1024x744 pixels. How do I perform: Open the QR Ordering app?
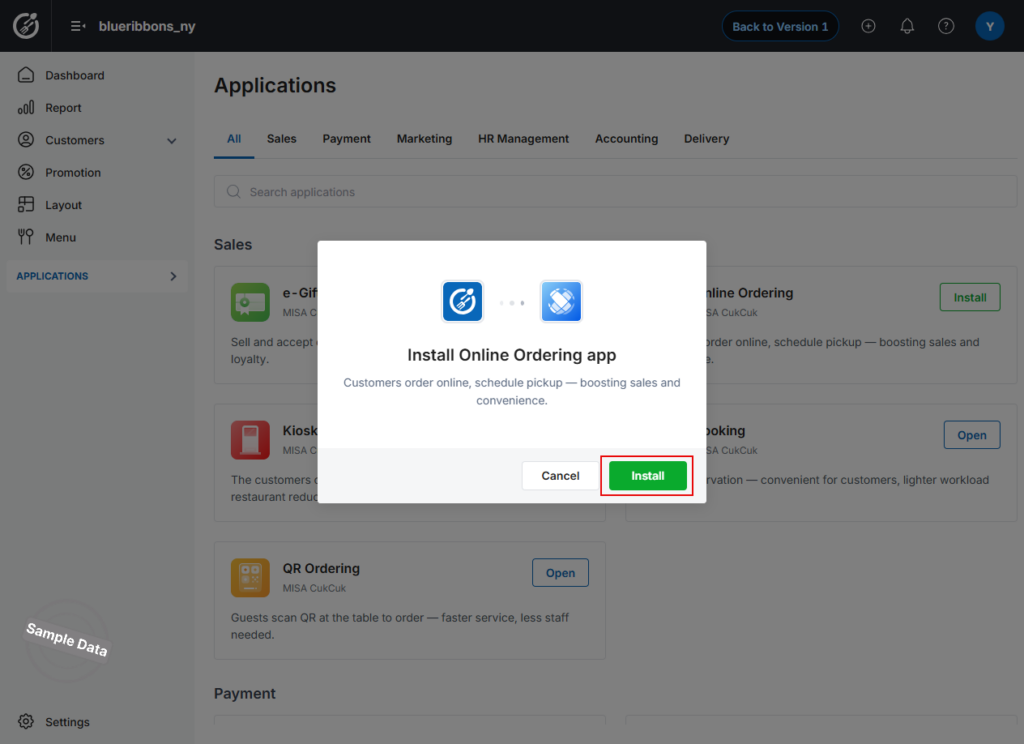pos(560,573)
